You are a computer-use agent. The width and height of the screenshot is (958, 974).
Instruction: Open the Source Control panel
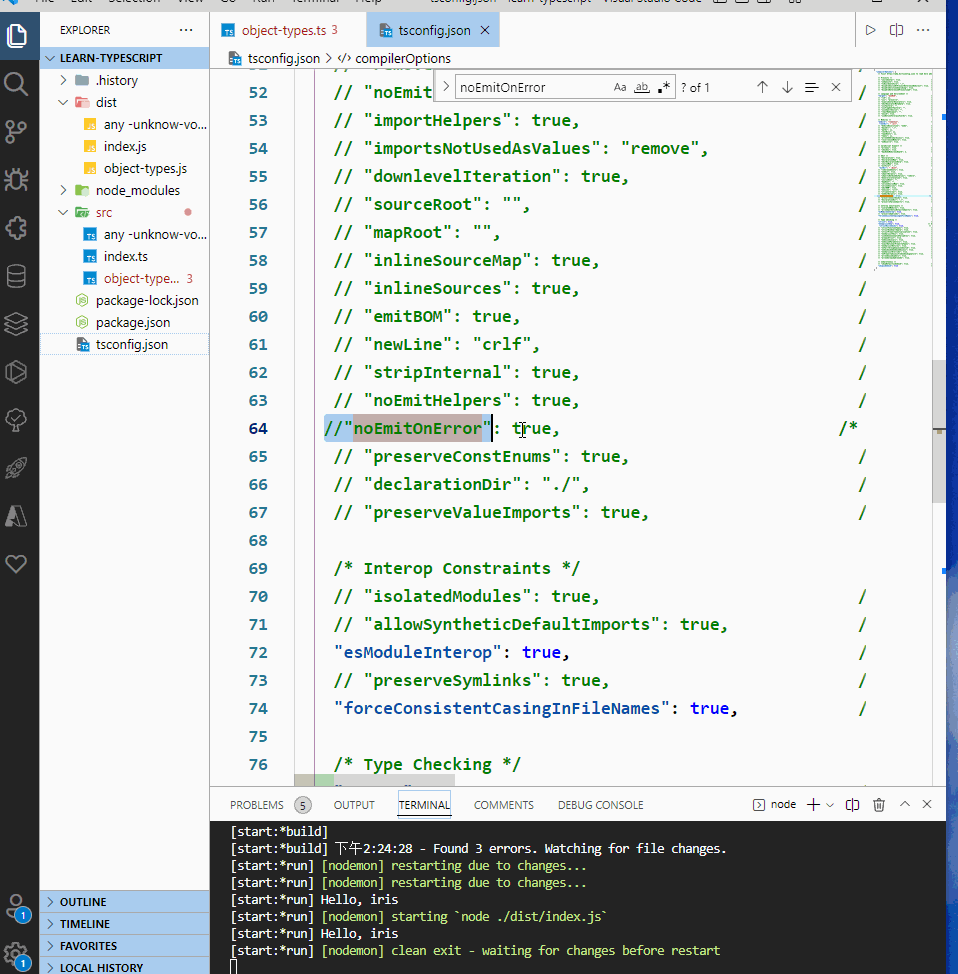tap(16, 132)
